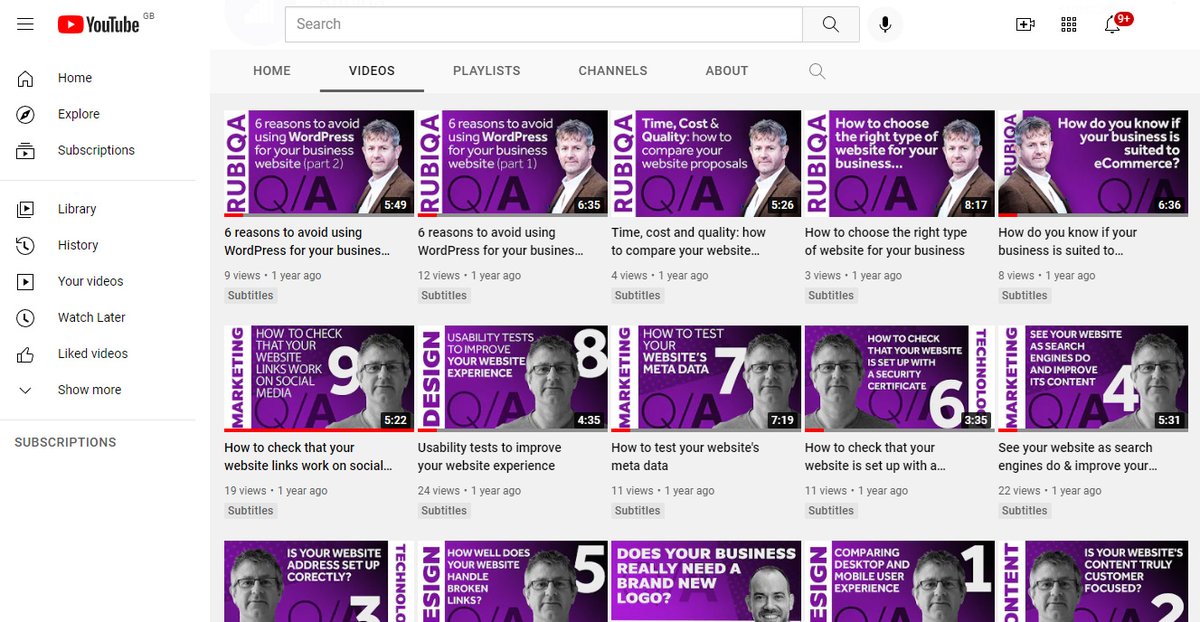Click '24 views • 1 year ago' text

tap(469, 491)
